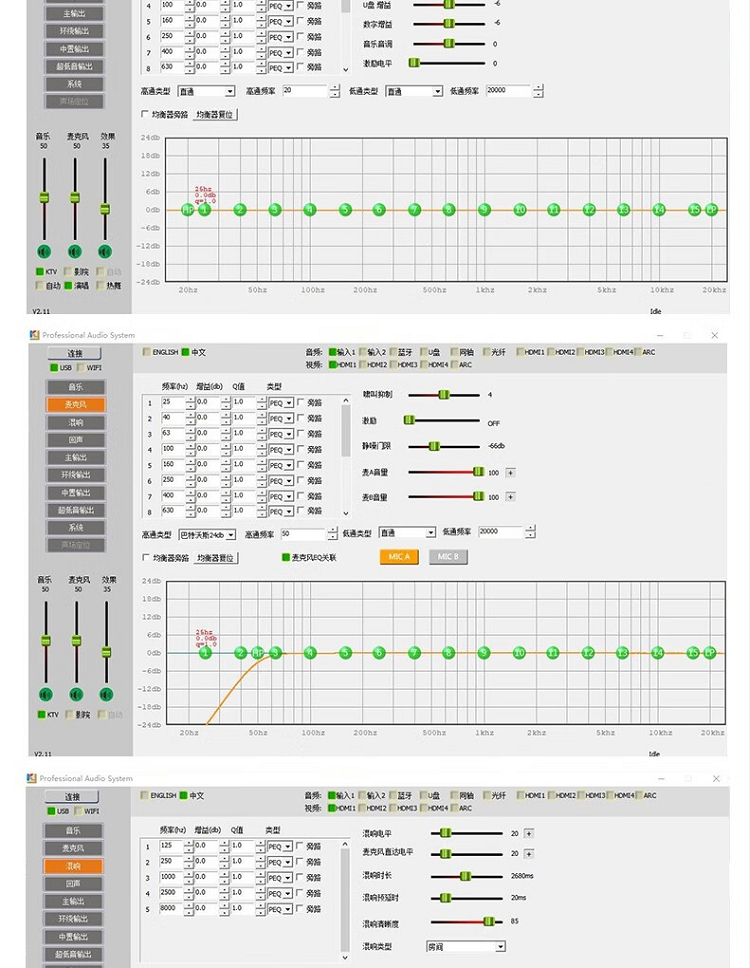Click the 效果 speaker icon in the top window

106,251
